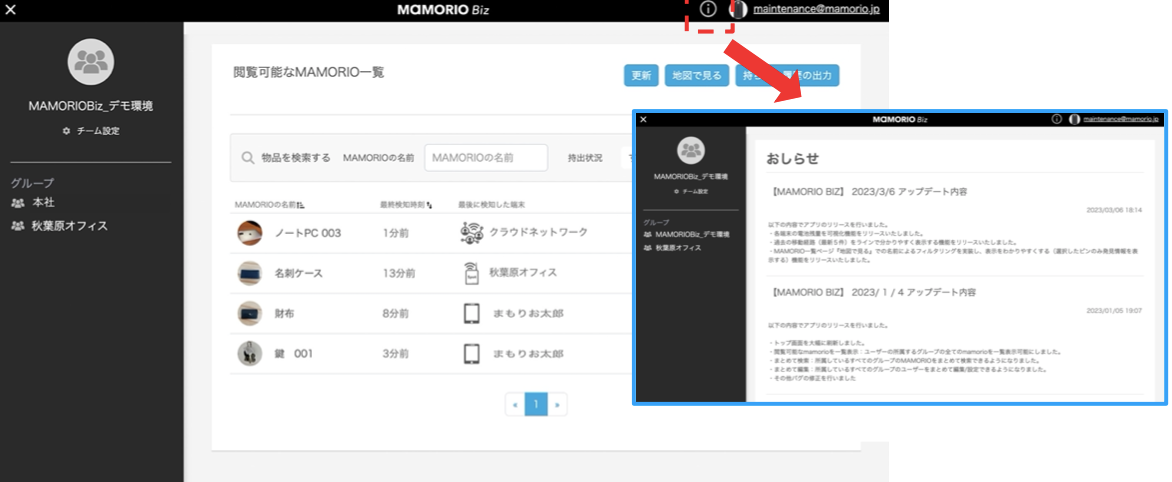This screenshot has height=482, width=1172.
Task: Click the 地図で見る map view button
Action: pyautogui.click(x=696, y=75)
